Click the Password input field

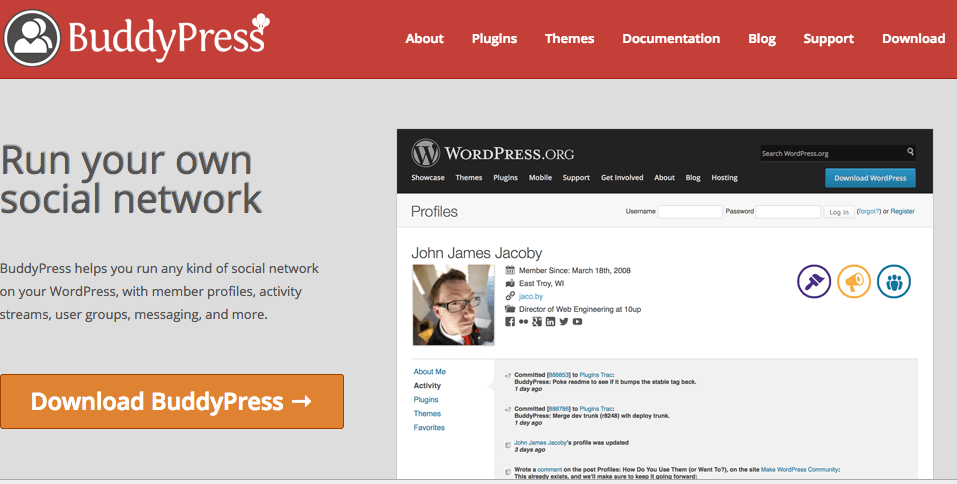click(788, 211)
